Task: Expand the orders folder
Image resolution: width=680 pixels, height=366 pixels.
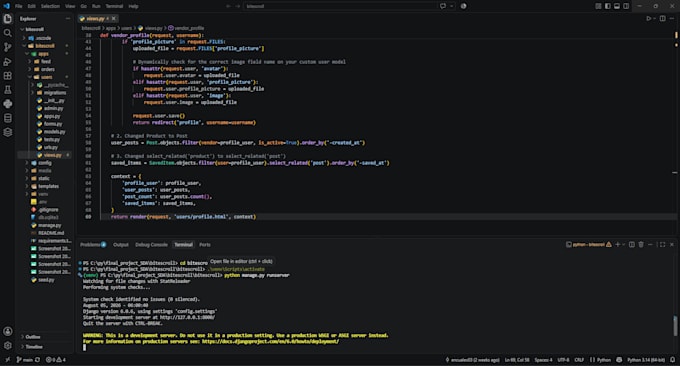Action: pyautogui.click(x=30, y=69)
